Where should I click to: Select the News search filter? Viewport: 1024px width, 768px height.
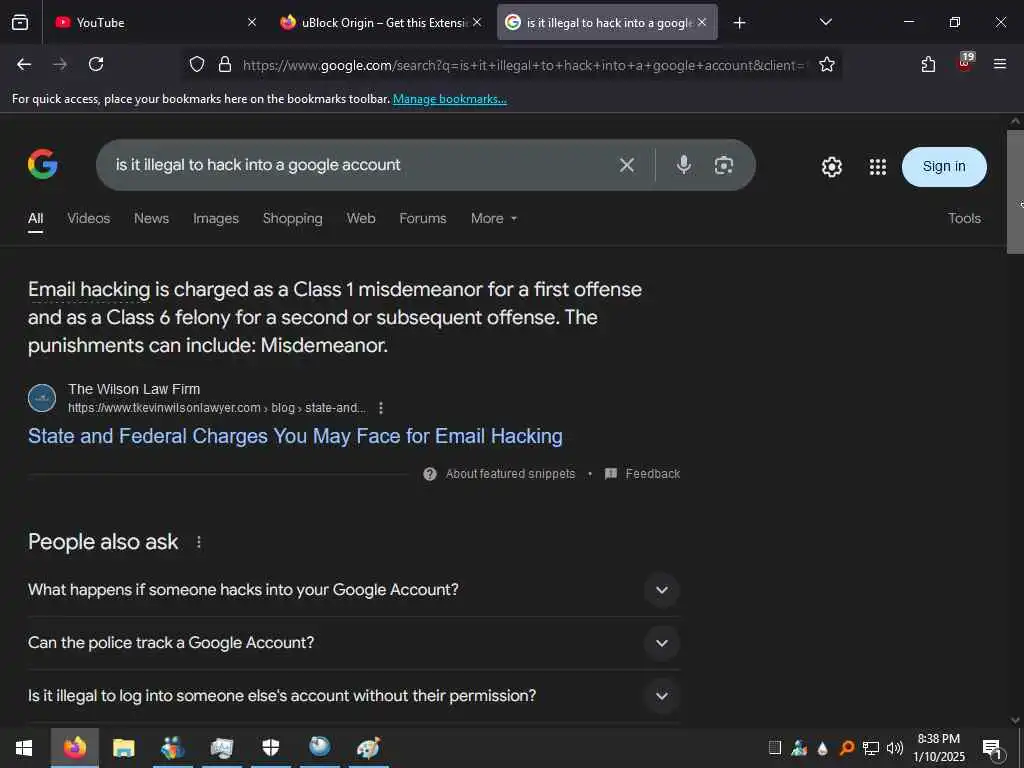pyautogui.click(x=152, y=218)
